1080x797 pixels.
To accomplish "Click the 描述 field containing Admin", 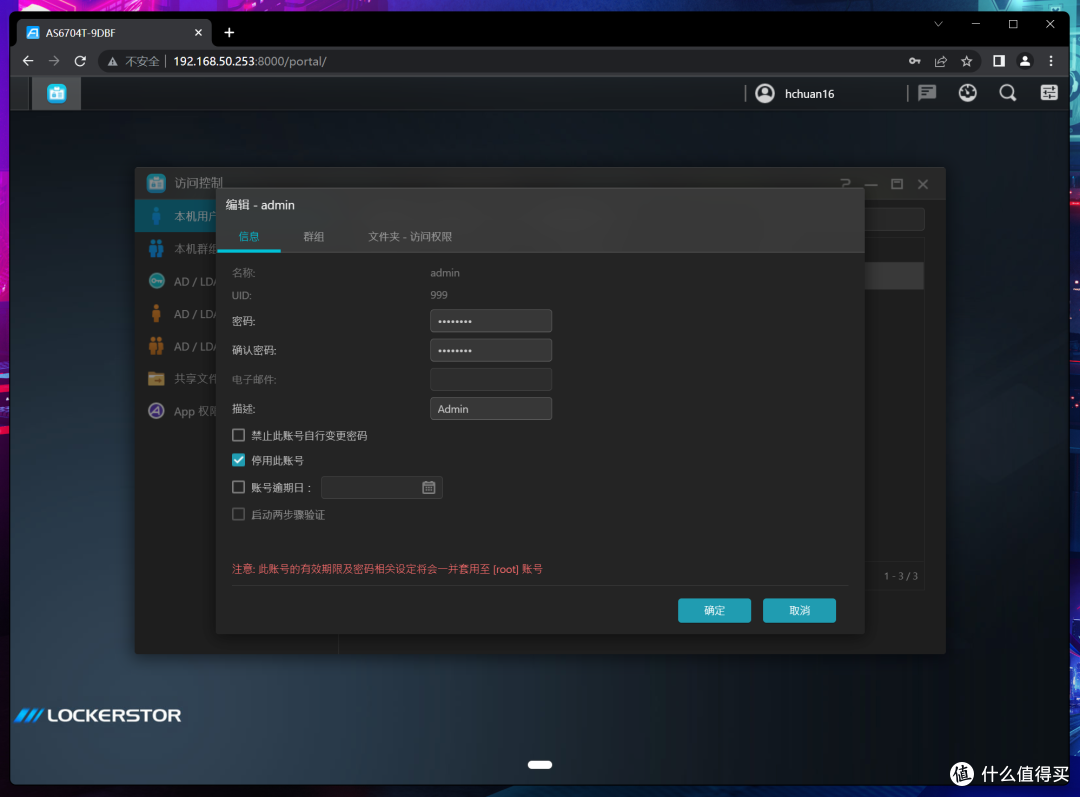I will [490, 409].
